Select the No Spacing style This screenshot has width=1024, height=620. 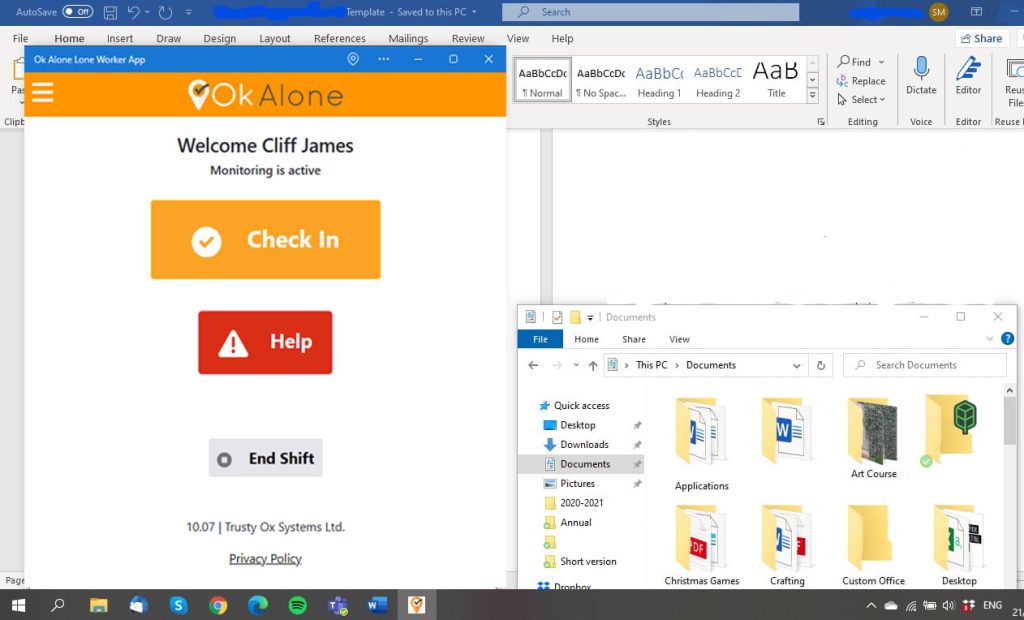[x=601, y=80]
